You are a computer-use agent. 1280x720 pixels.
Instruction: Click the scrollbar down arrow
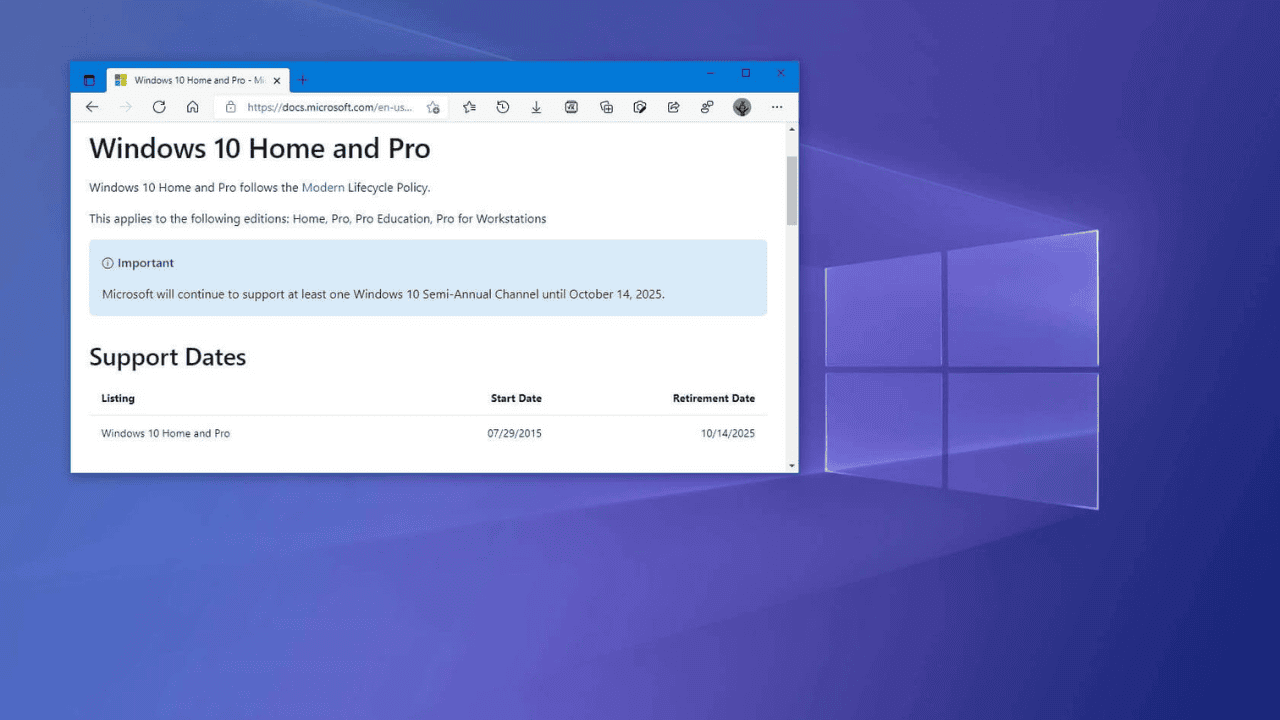(x=792, y=465)
